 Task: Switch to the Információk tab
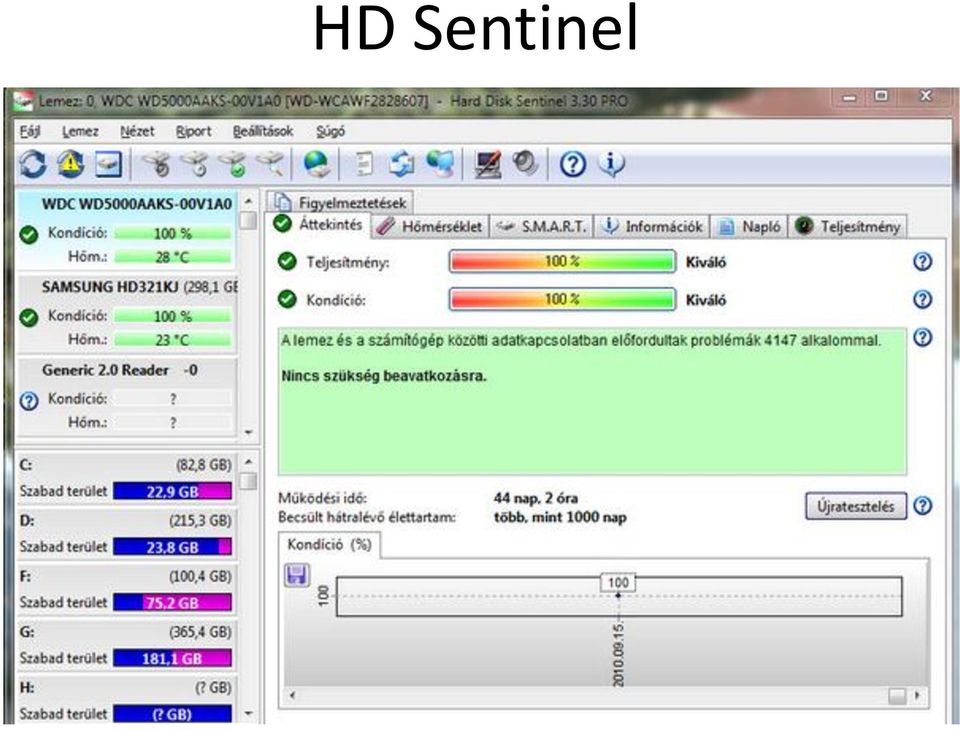[652, 227]
